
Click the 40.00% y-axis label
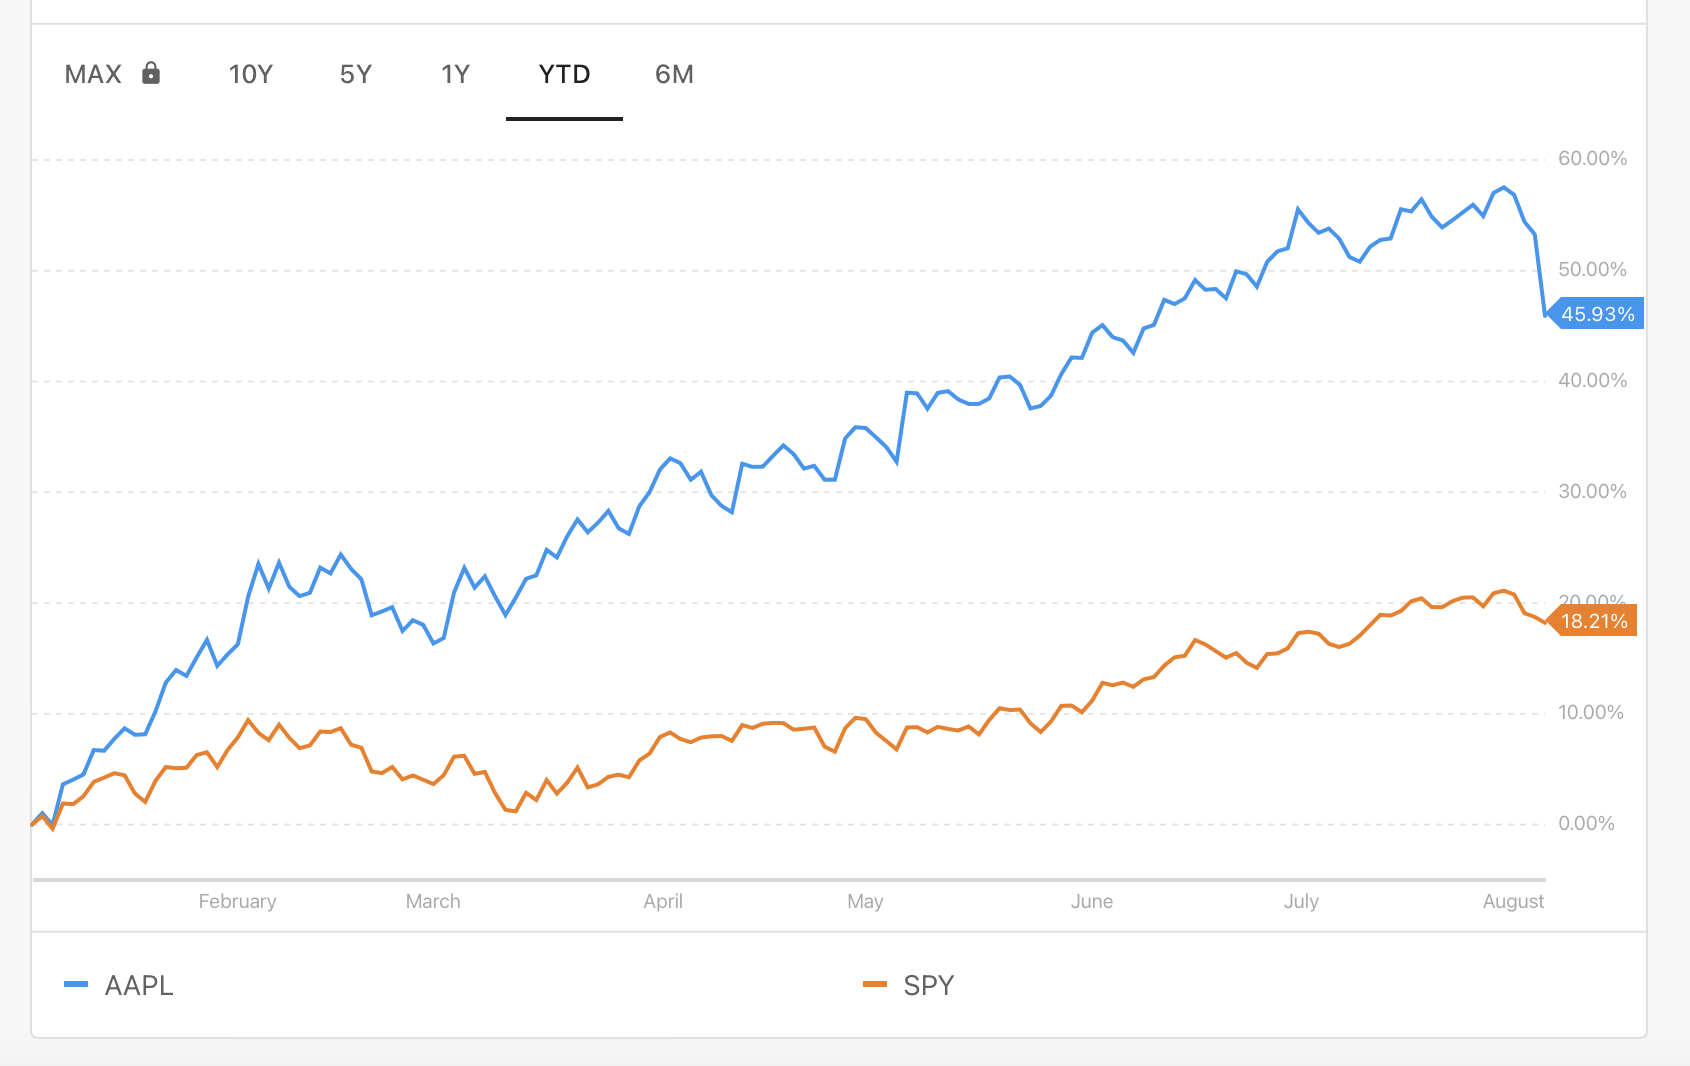[x=1592, y=380]
